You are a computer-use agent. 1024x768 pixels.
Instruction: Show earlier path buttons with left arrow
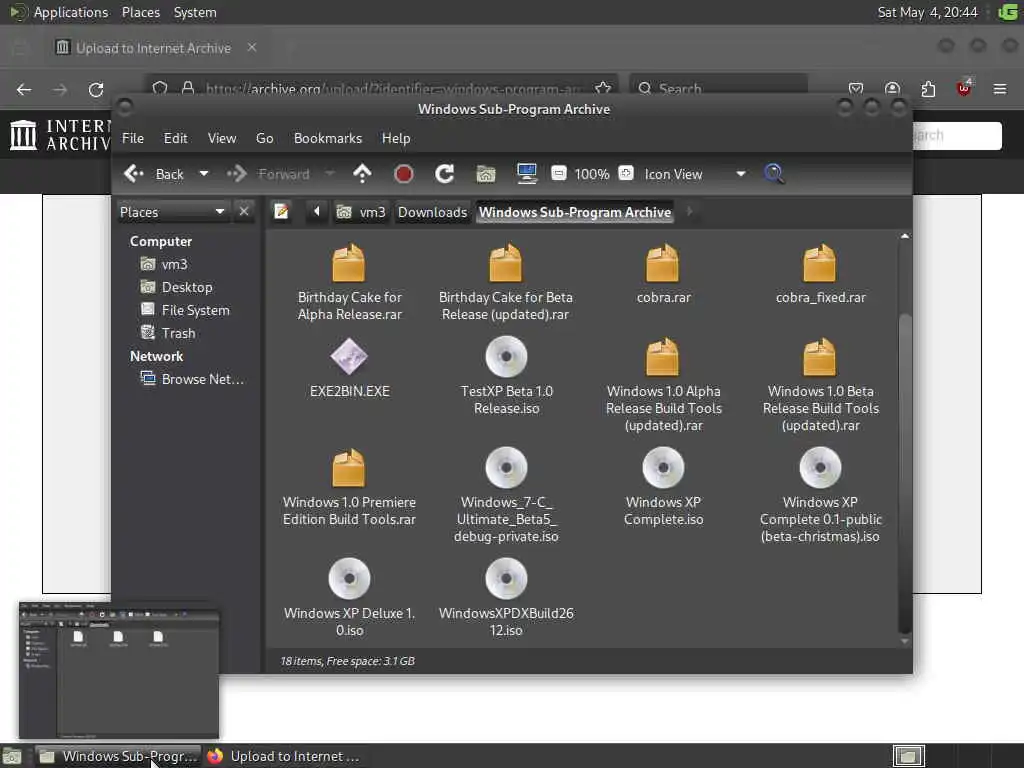pos(317,212)
